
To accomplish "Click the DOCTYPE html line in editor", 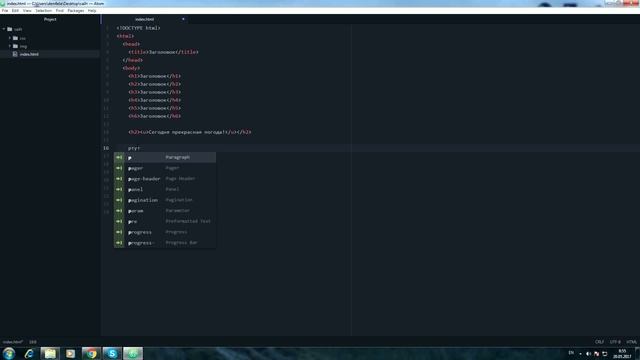I will [138, 28].
